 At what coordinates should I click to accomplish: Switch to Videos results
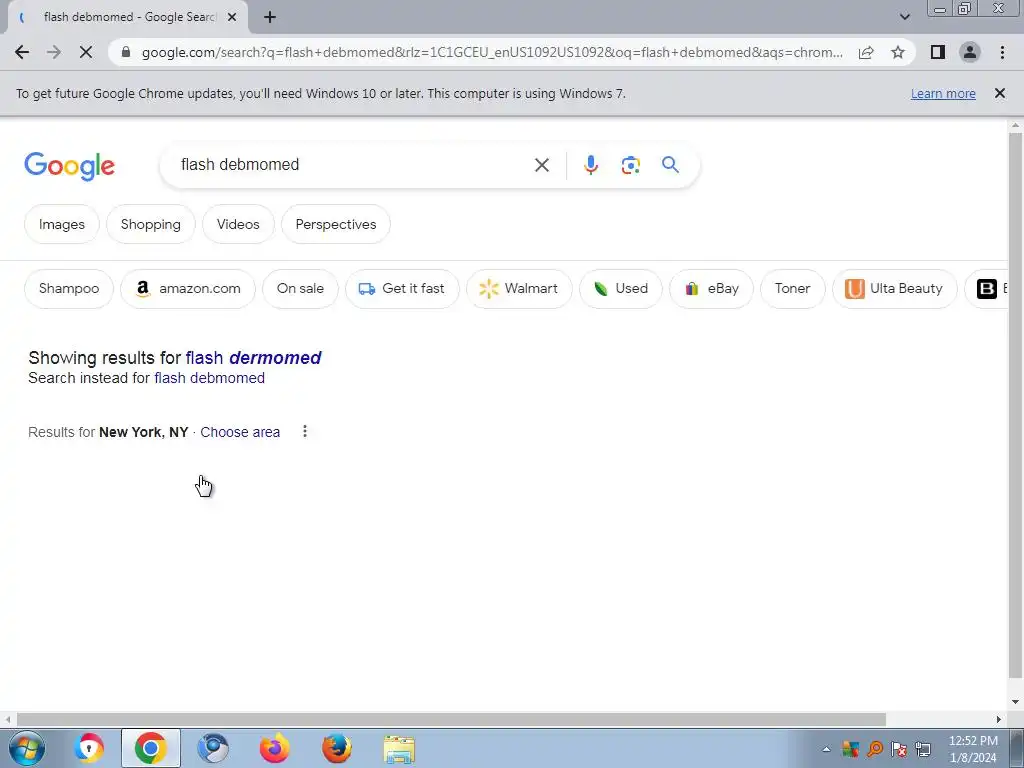pyautogui.click(x=238, y=224)
